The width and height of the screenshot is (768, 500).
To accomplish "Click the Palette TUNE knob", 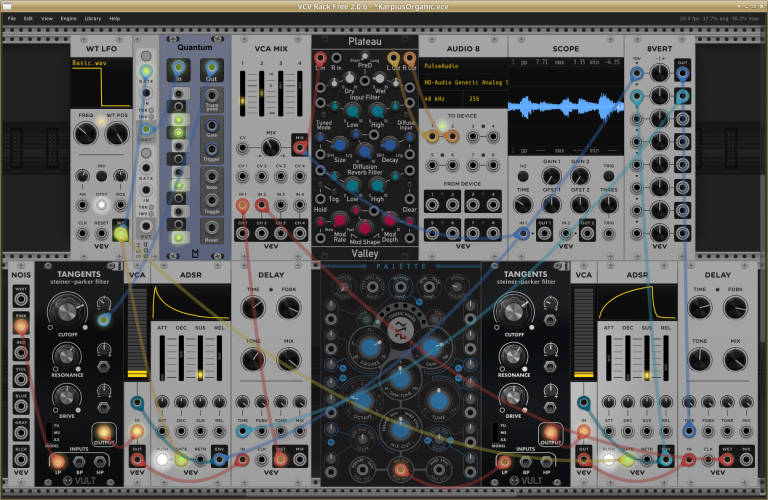I will pyautogui.click(x=439, y=401).
